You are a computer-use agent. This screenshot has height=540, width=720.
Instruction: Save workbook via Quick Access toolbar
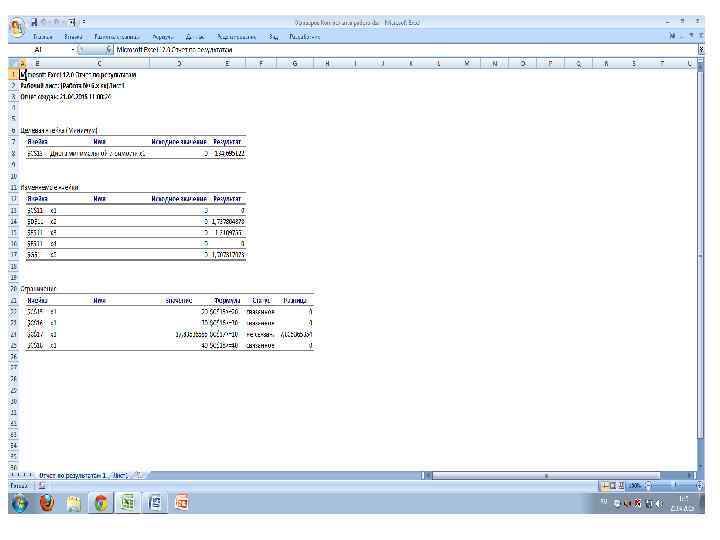tap(34, 22)
